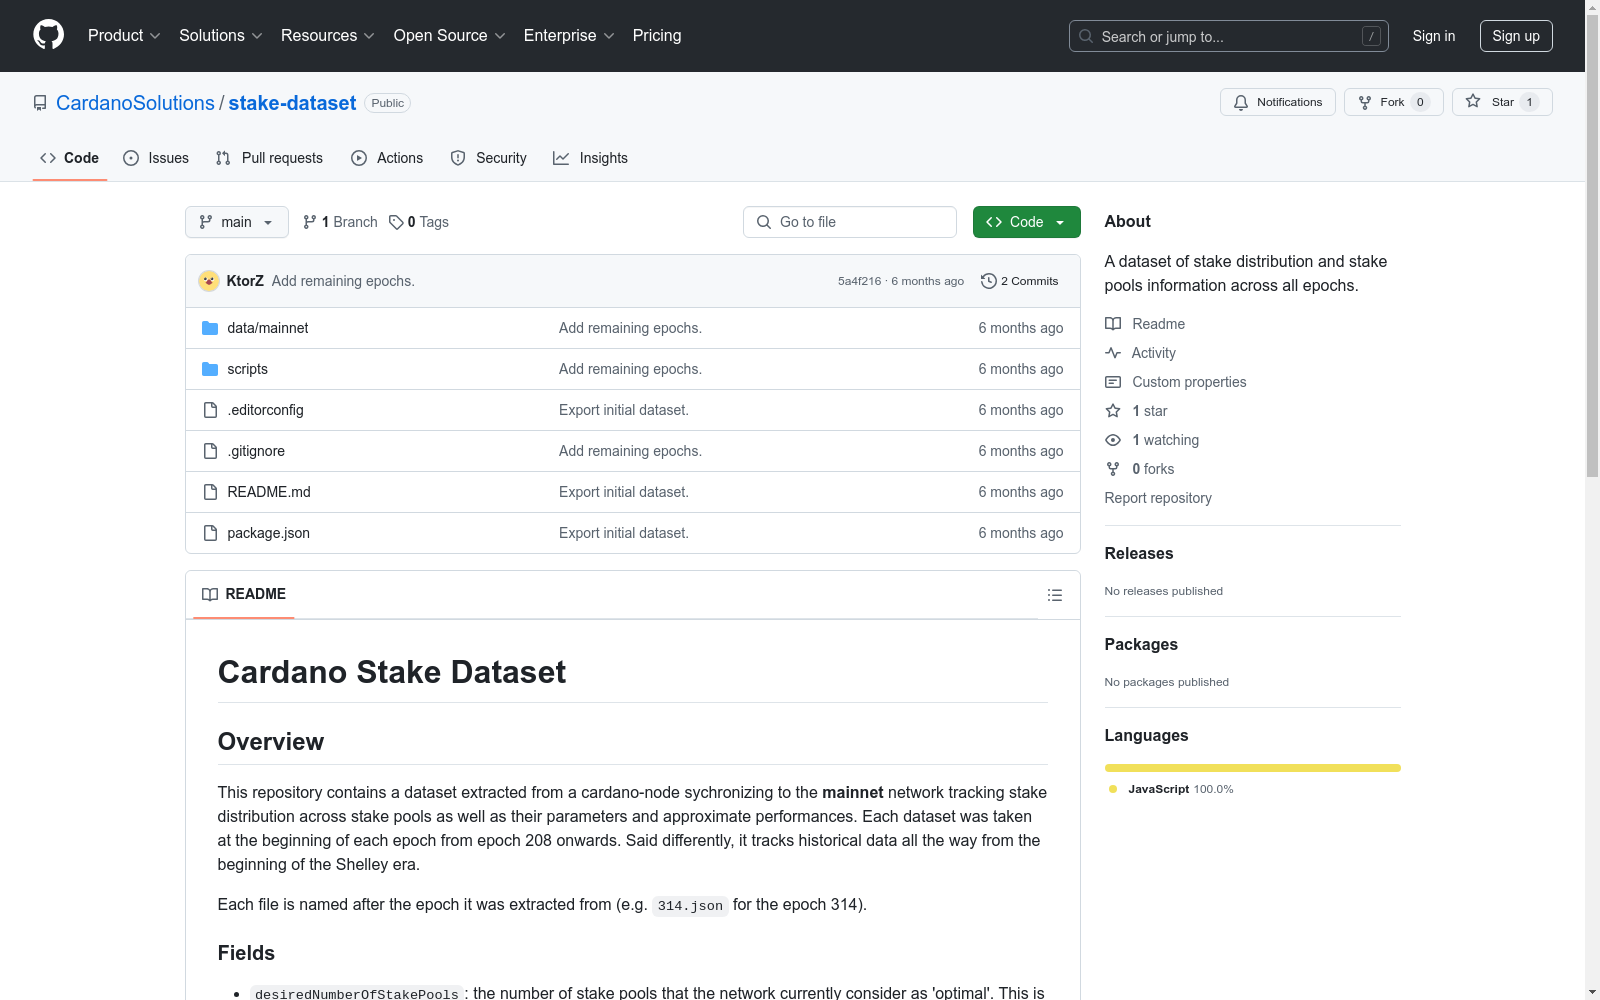This screenshot has height=1000, width=1600.
Task: Click the Readme book icon in About
Action: tap(1113, 324)
